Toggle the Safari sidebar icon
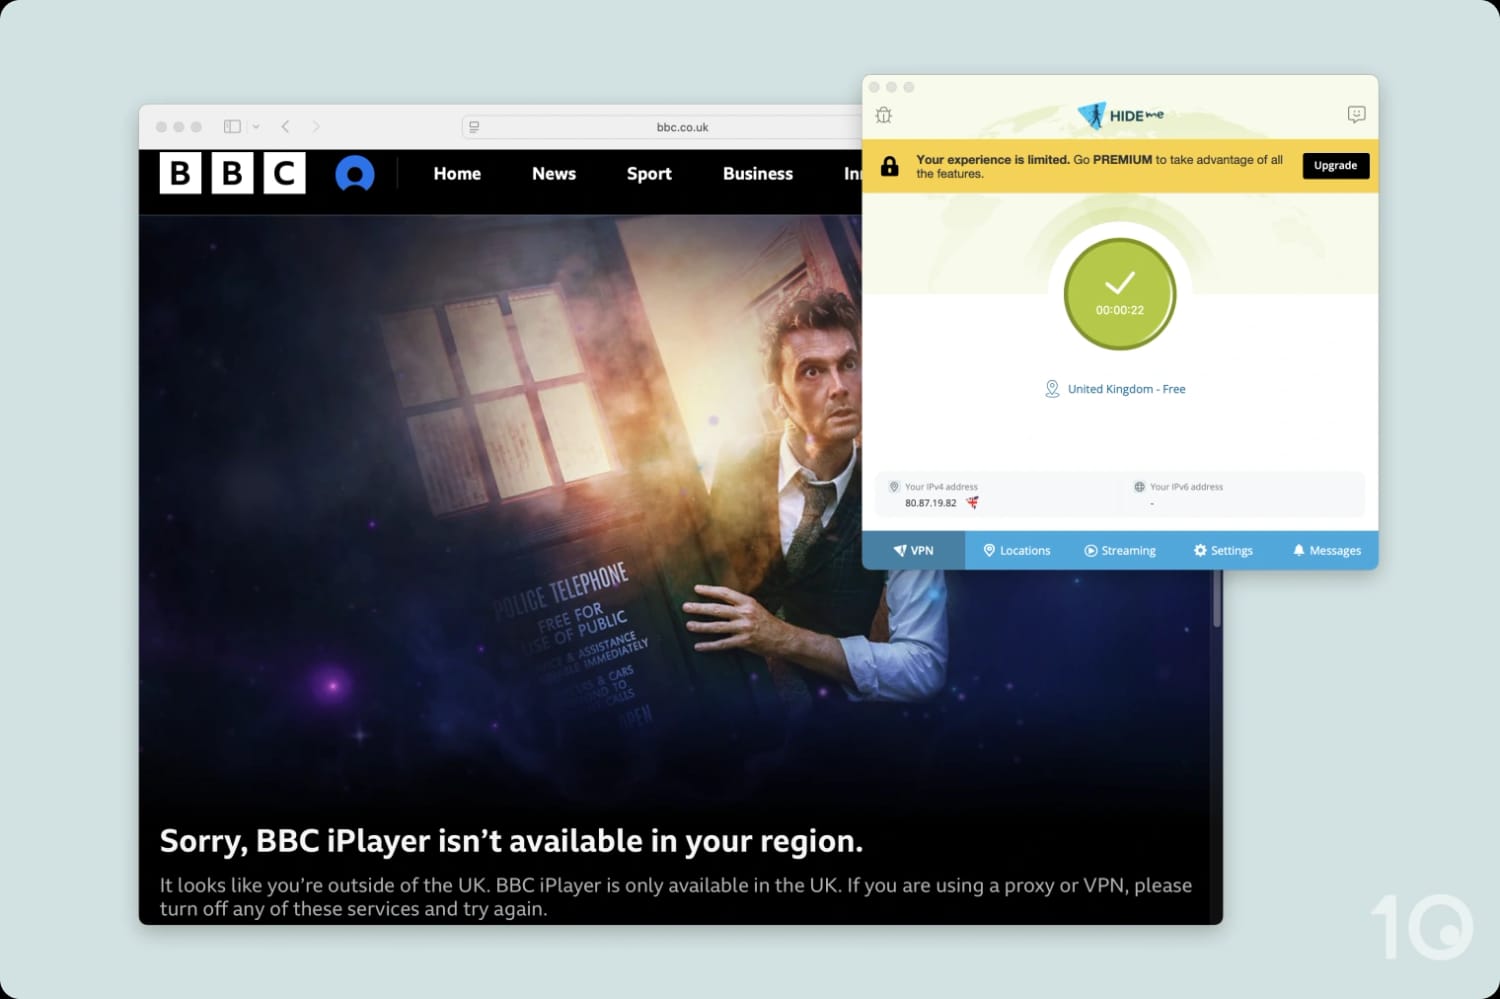This screenshot has height=999, width=1500. pos(231,126)
